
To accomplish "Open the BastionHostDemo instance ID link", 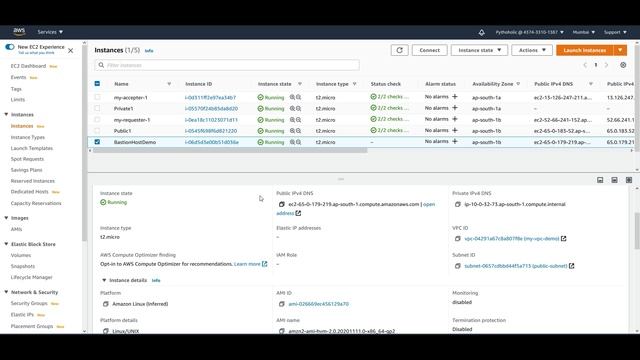I will tap(211, 142).
